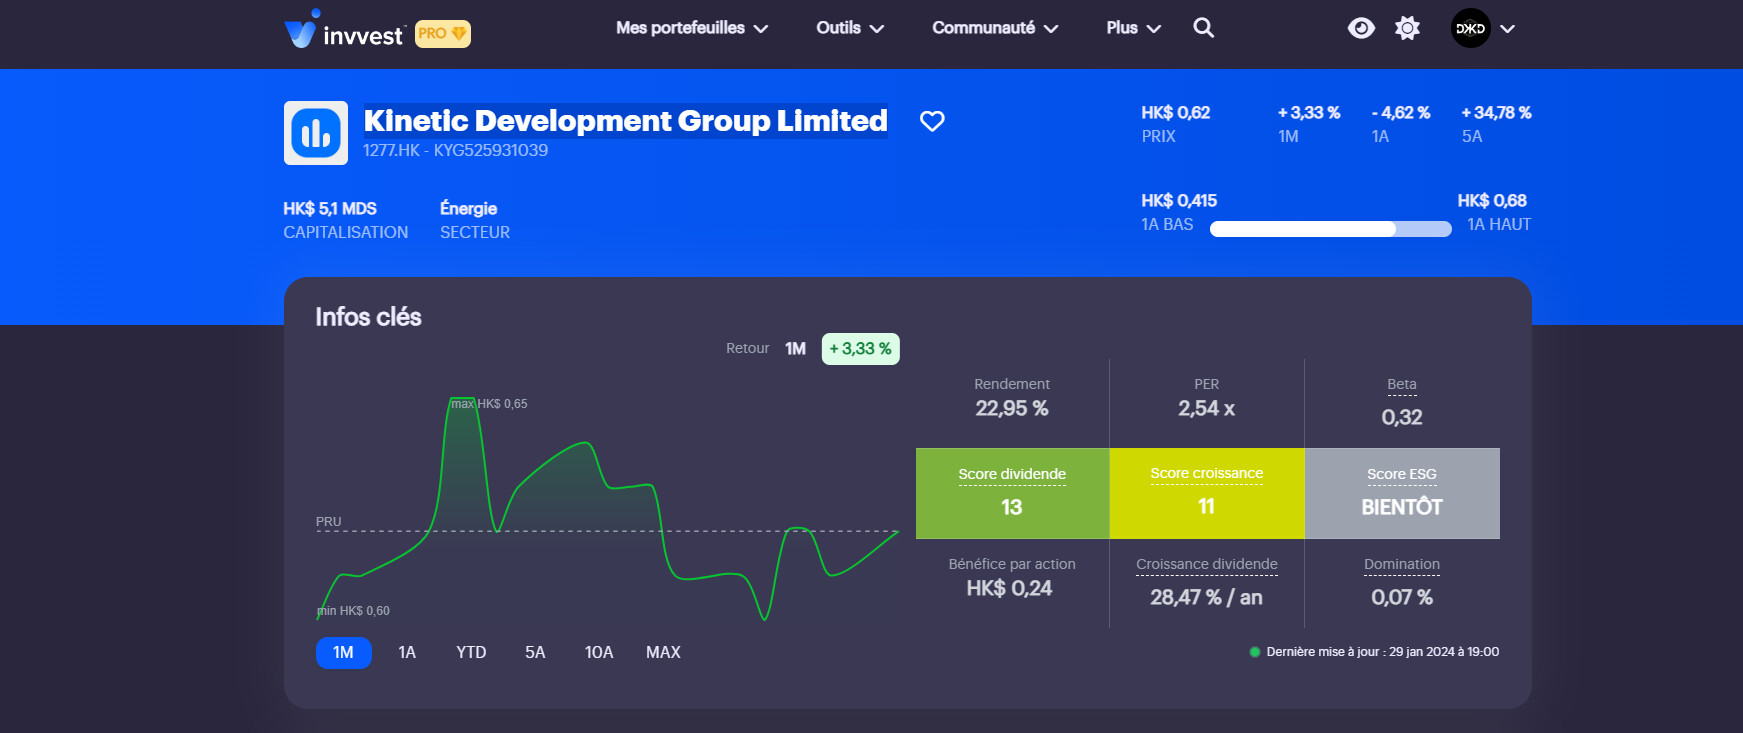Switch chart to YTD period
Image resolution: width=1743 pixels, height=733 pixels.
pyautogui.click(x=471, y=652)
